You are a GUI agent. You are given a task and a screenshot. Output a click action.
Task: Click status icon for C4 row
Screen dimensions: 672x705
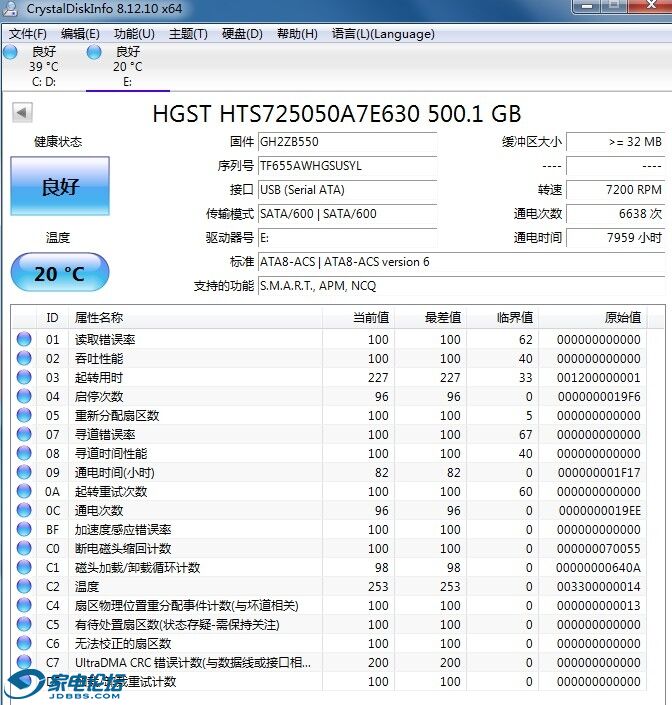[x=24, y=605]
